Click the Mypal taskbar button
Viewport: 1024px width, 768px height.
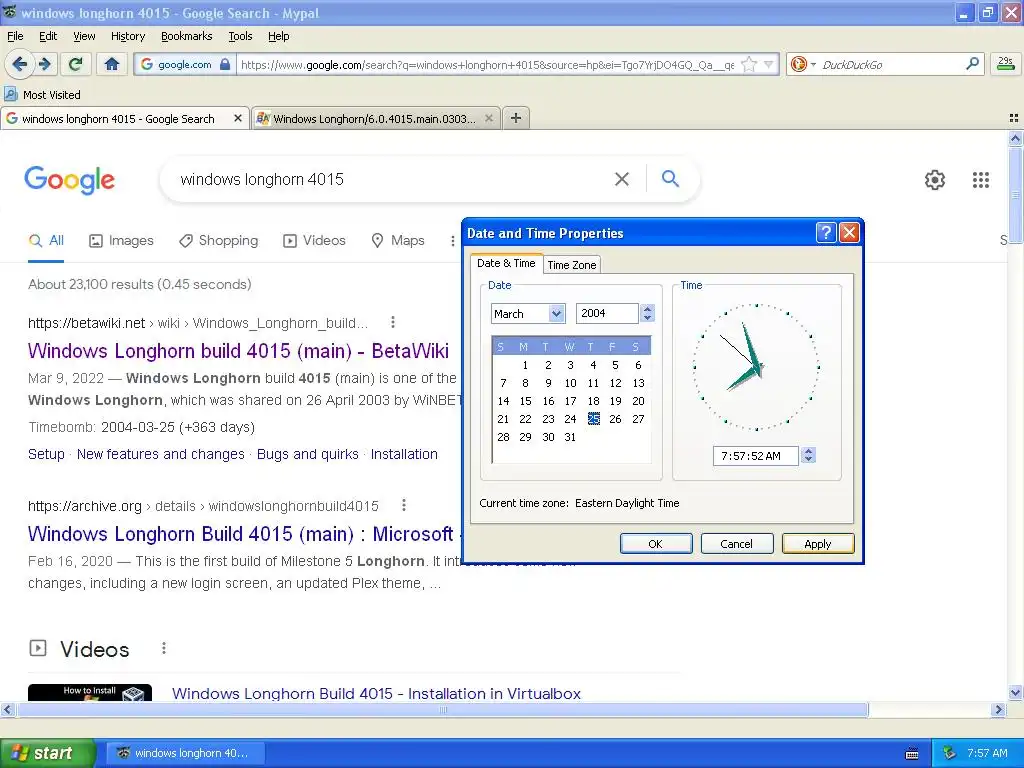tap(187, 753)
